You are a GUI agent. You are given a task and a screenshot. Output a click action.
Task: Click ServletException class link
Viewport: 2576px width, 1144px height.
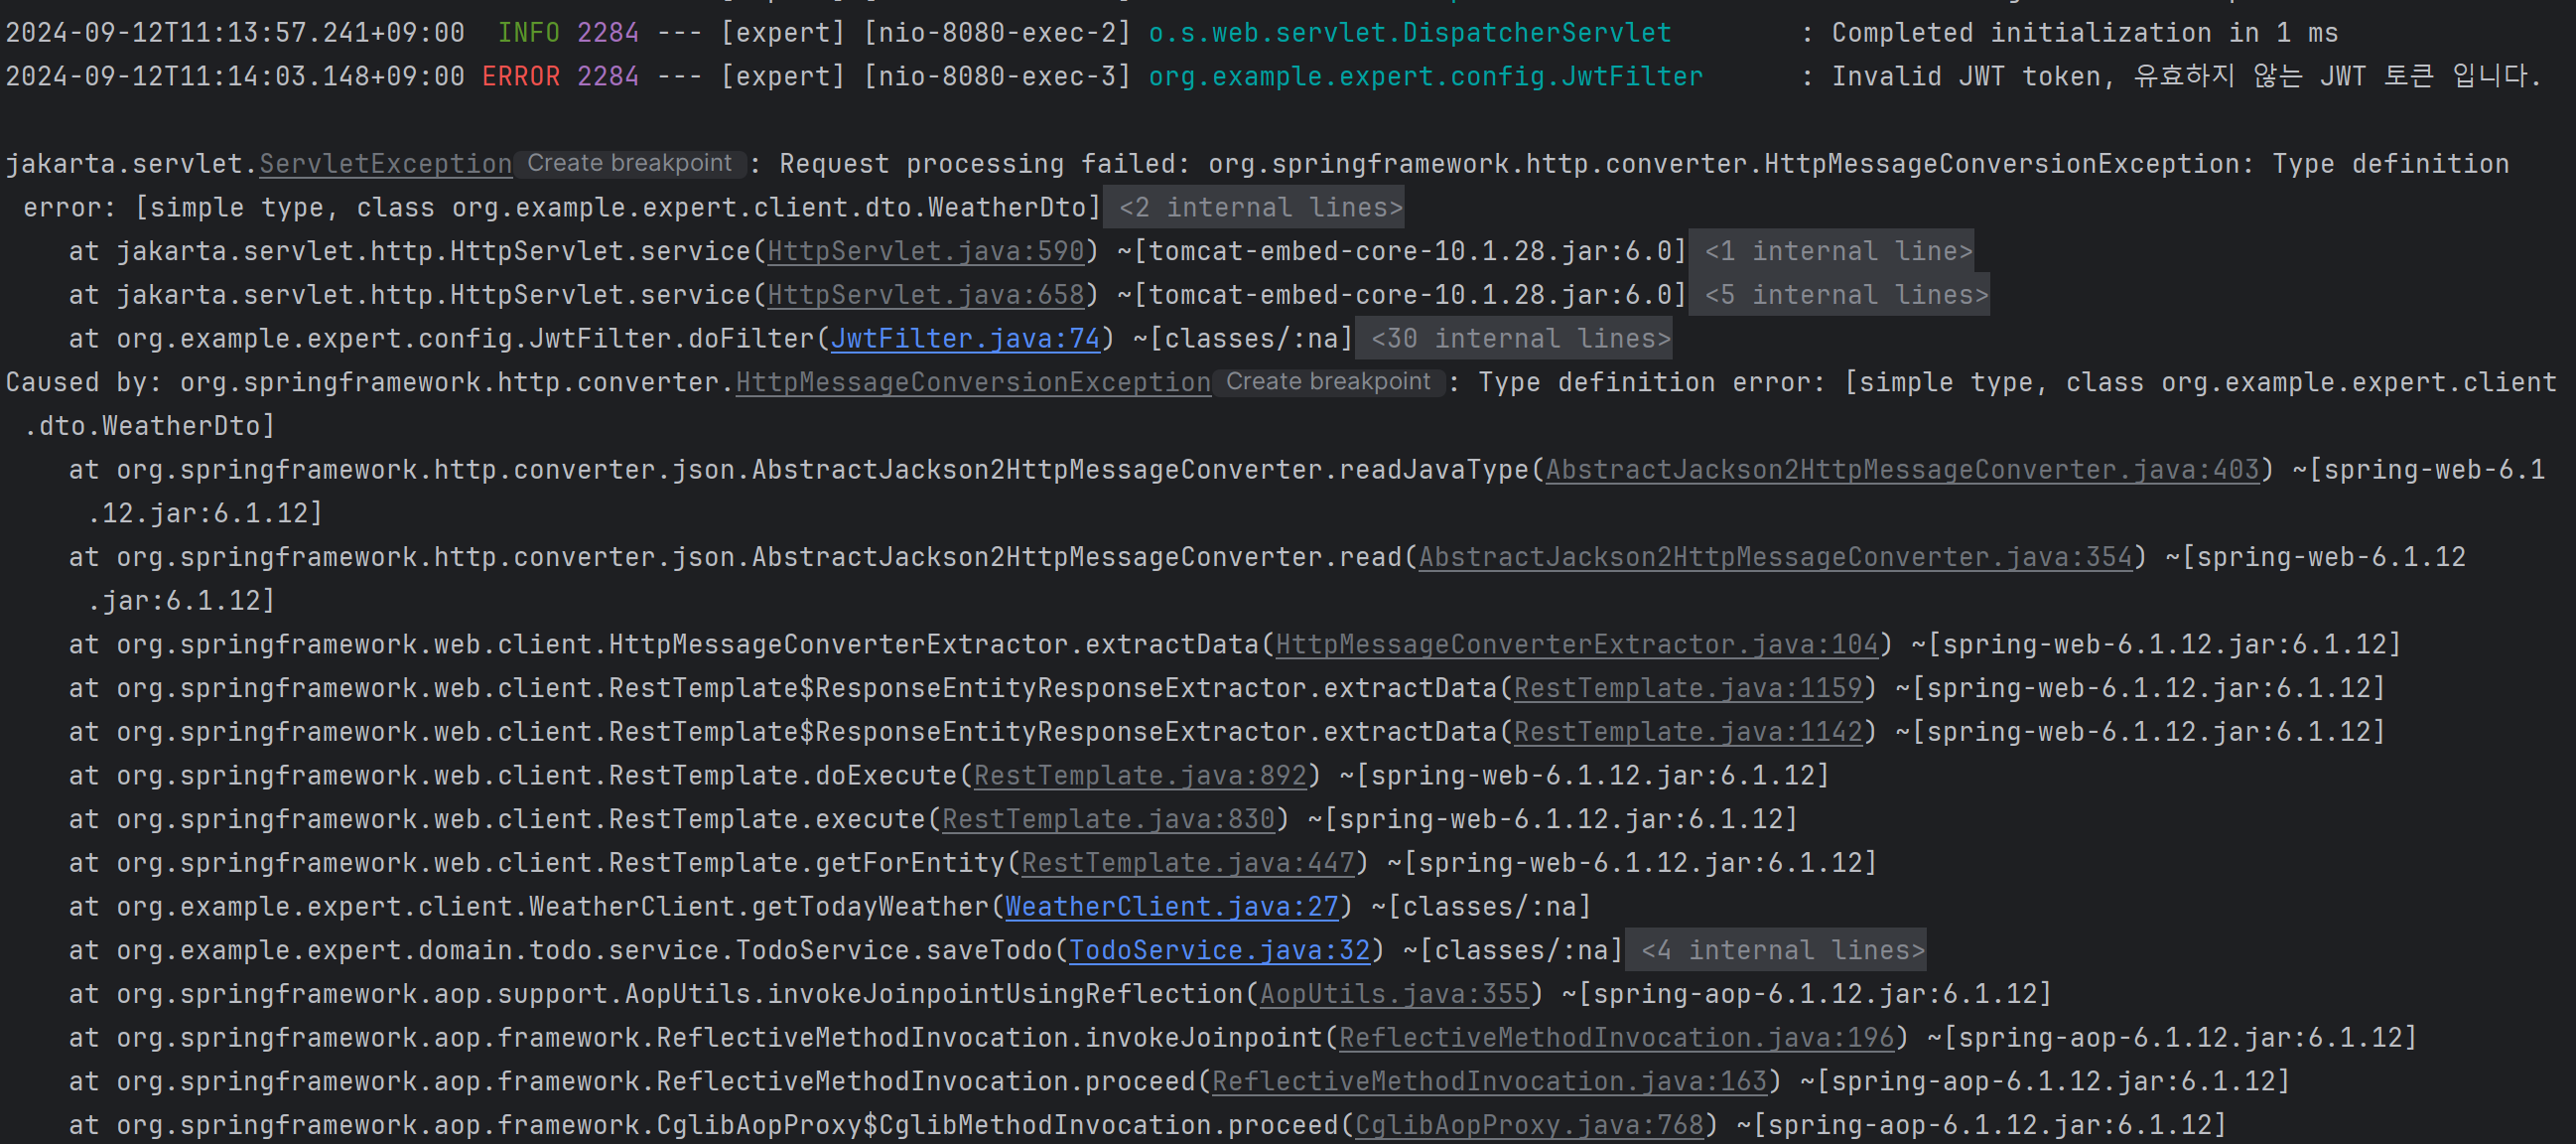[385, 164]
